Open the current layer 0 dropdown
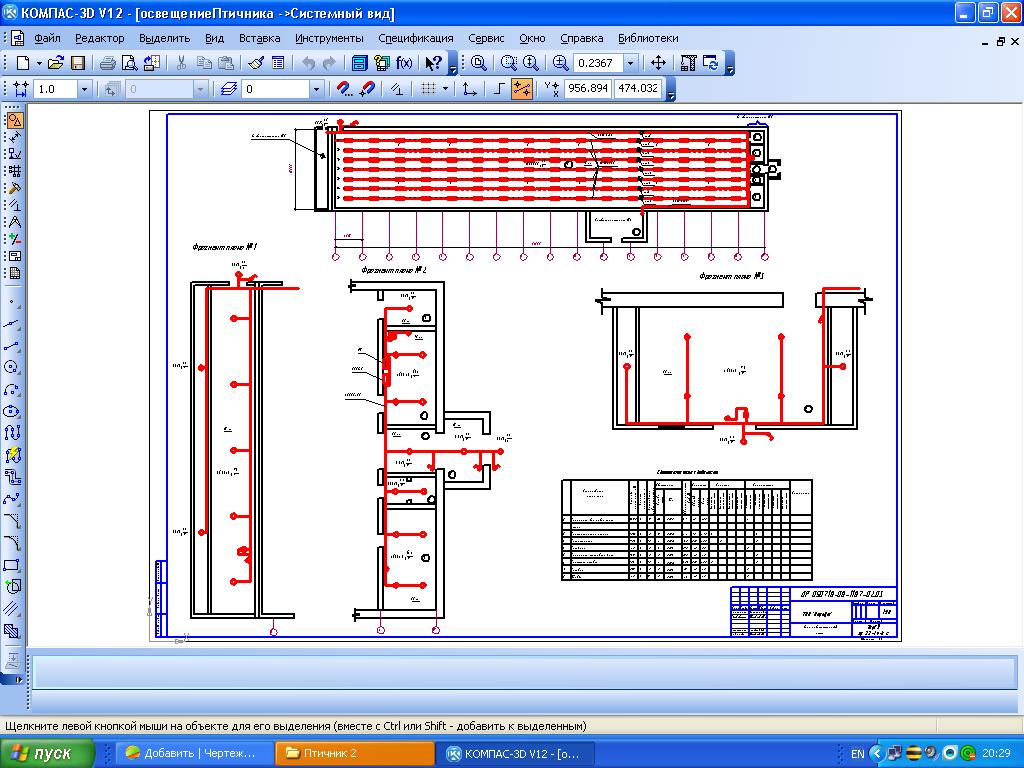 point(316,89)
